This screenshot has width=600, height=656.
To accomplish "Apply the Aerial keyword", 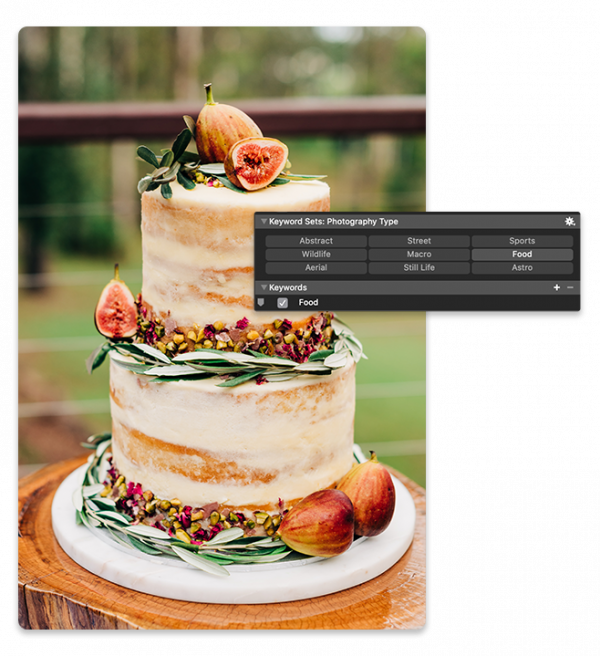I will pyautogui.click(x=316, y=268).
